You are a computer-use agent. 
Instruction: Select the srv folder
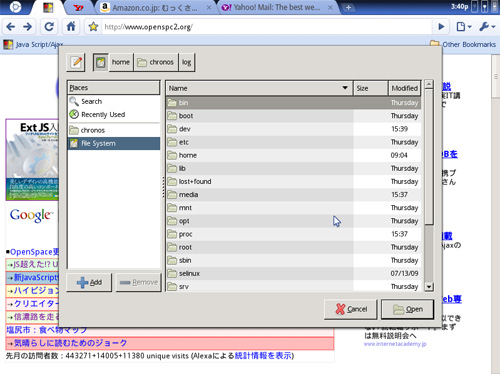coord(293,286)
